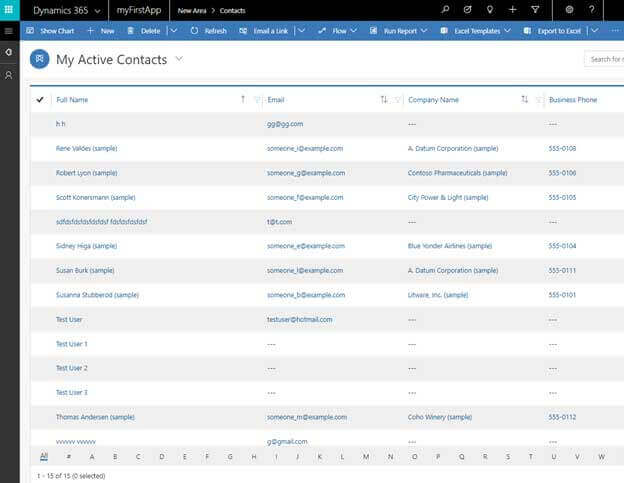Click Show Chart in command bar
Screen dimensions: 624x483
pos(51,31)
